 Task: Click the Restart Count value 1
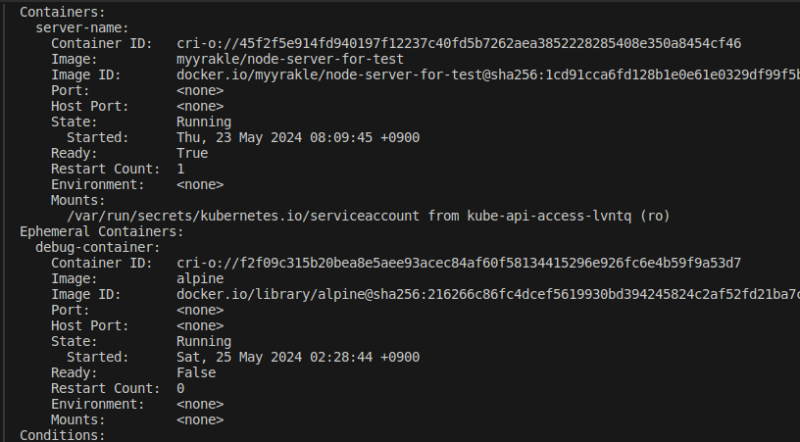tap(180, 169)
